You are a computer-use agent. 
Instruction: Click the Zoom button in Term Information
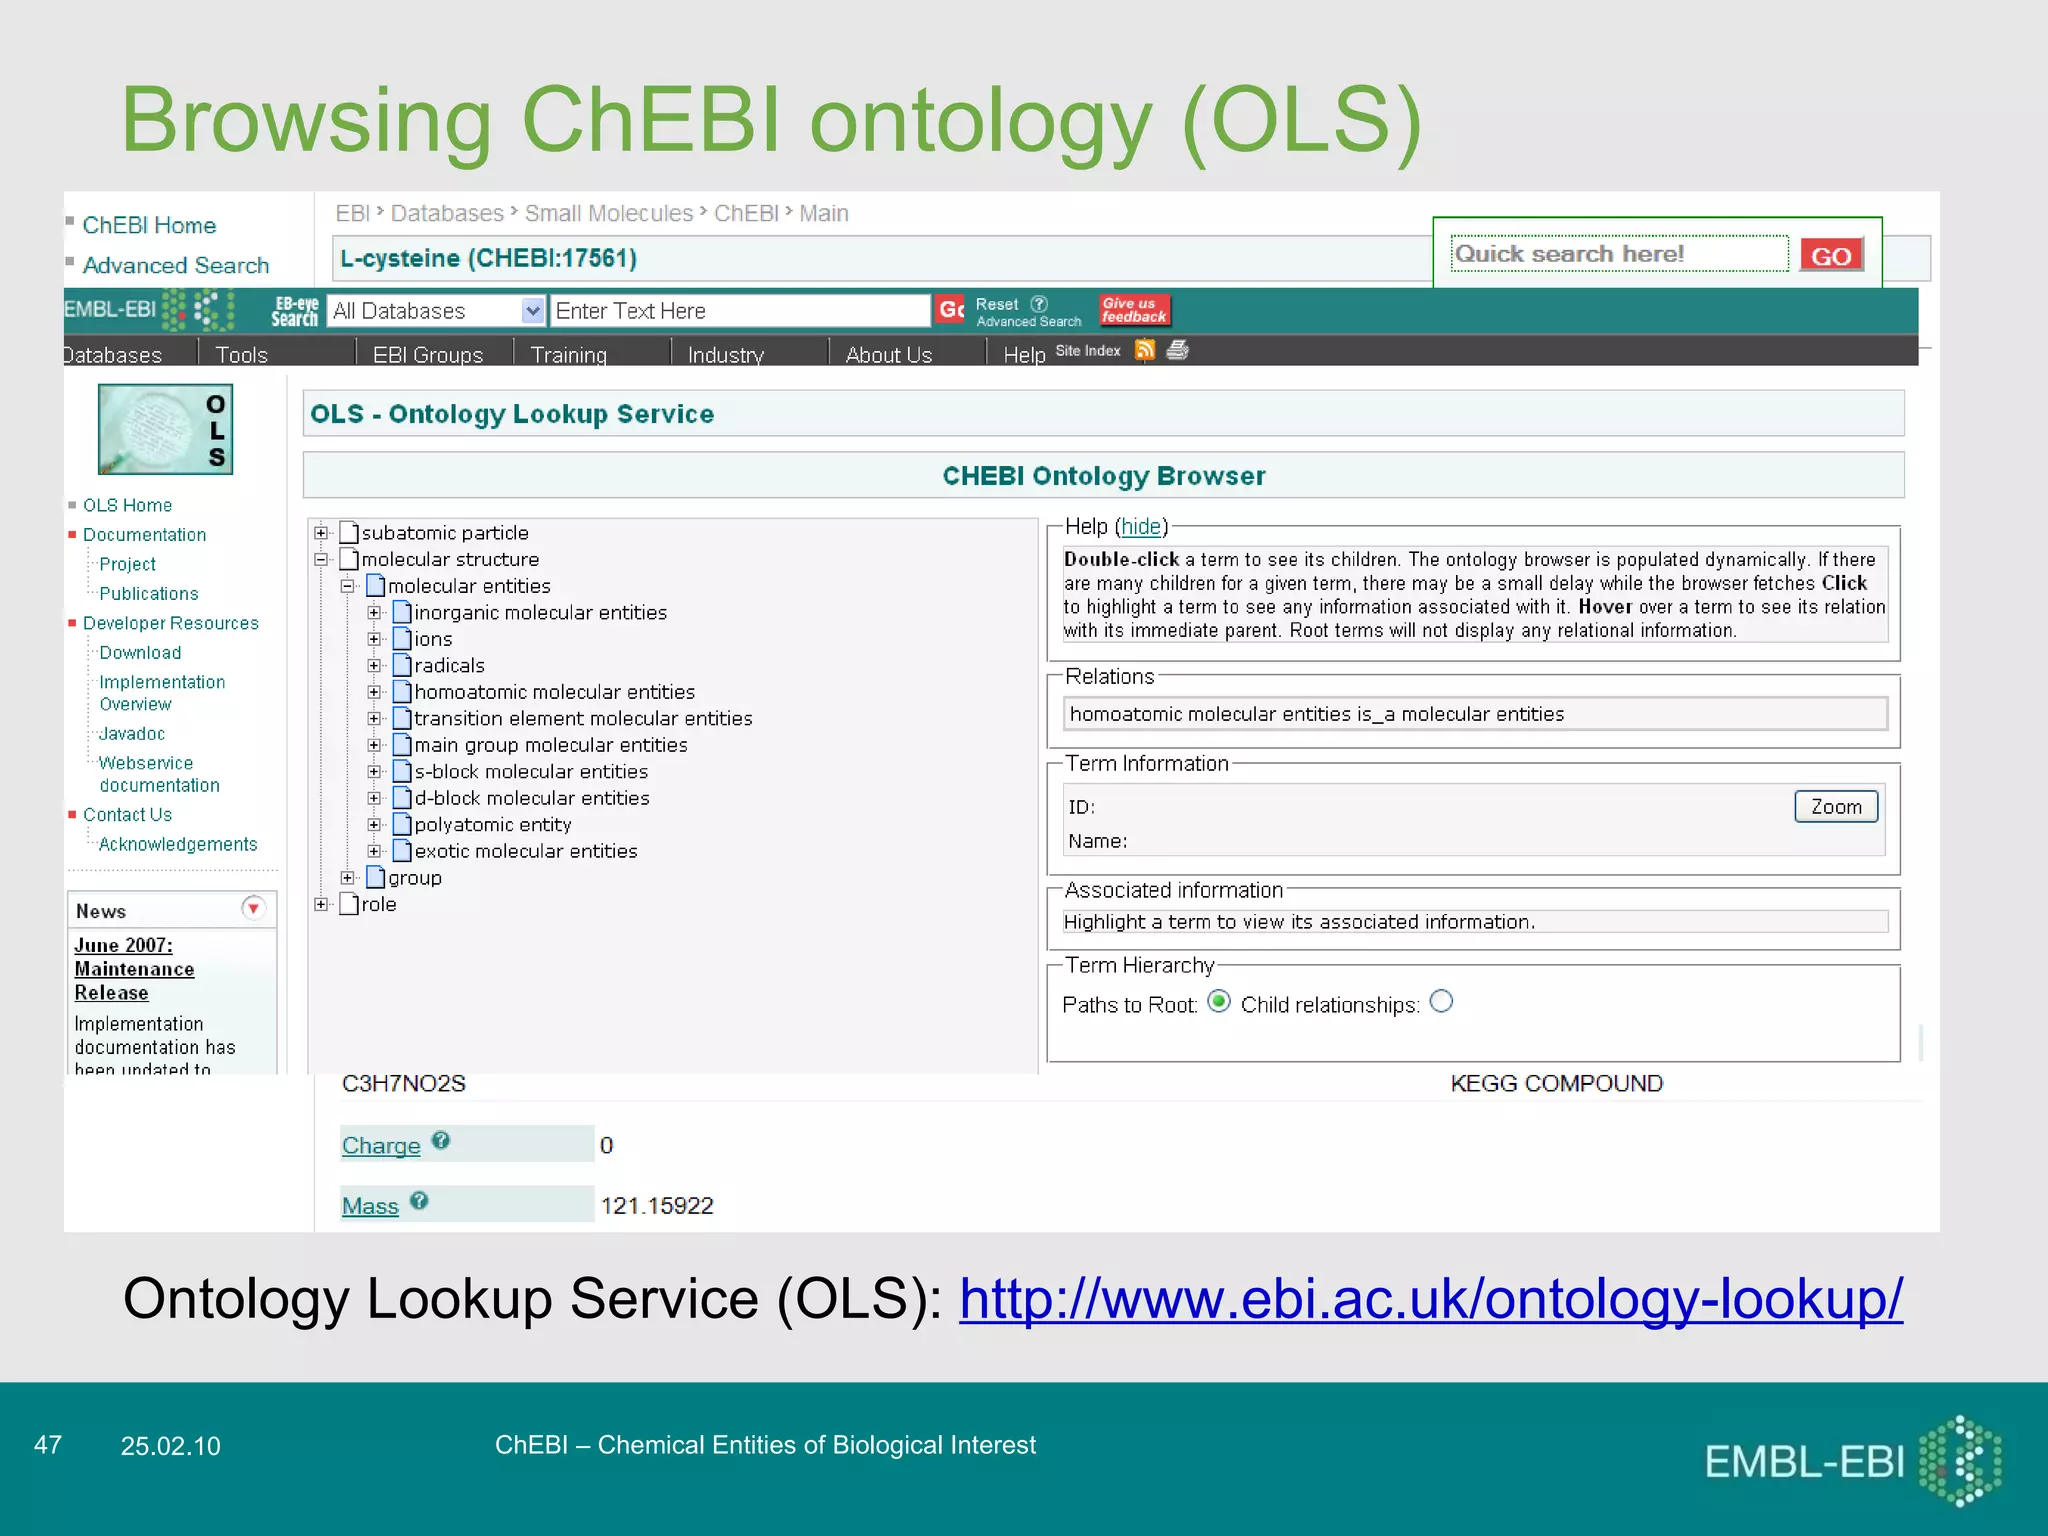(1836, 807)
